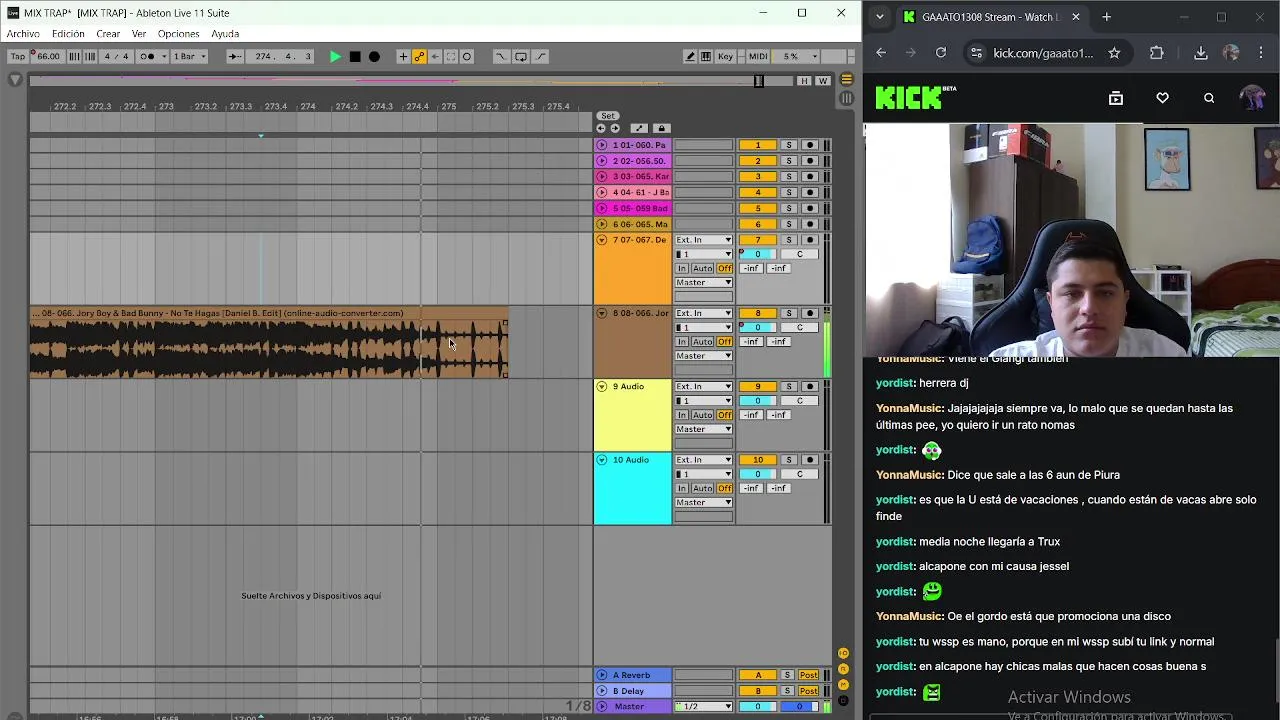Click the Tap tempo button
The width and height of the screenshot is (1280, 720).
18,56
